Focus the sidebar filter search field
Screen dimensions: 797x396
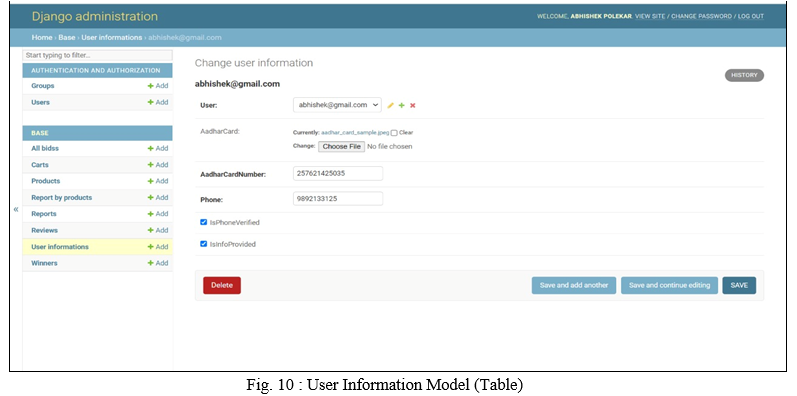coord(98,55)
